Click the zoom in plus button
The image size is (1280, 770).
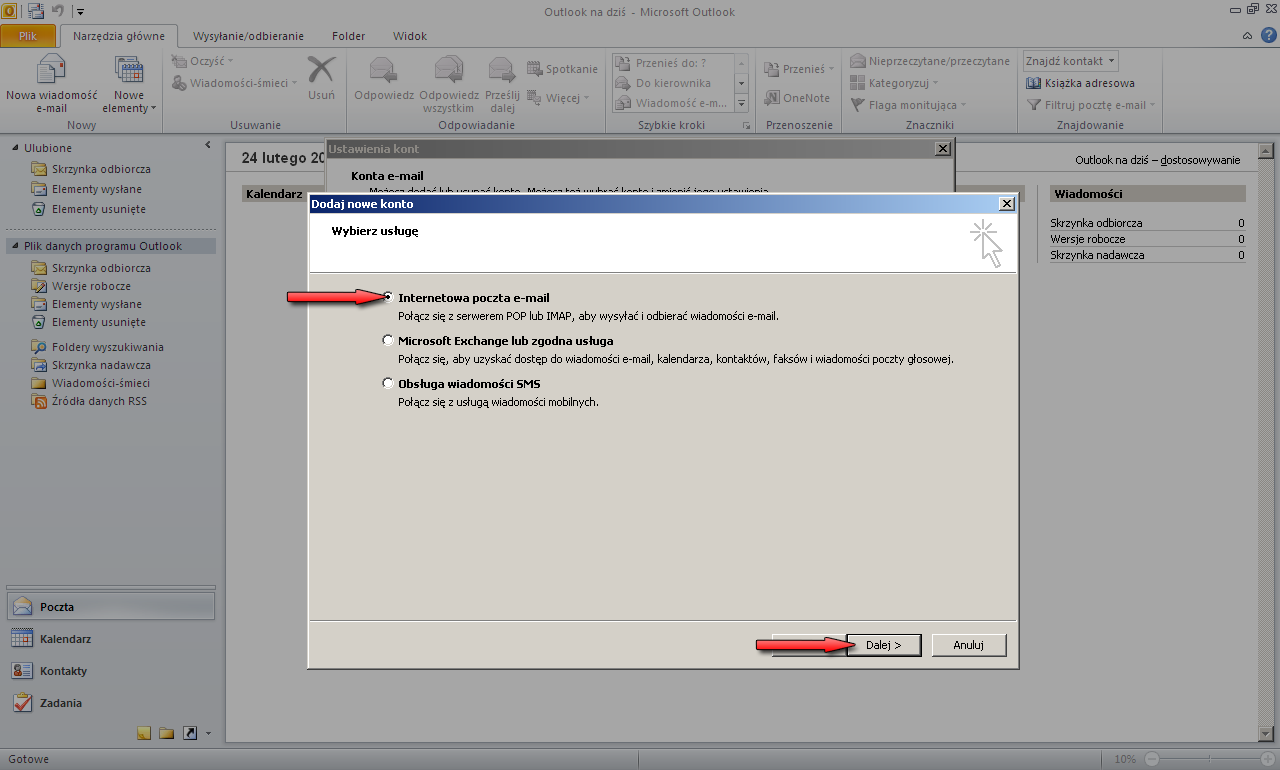pos(1266,759)
